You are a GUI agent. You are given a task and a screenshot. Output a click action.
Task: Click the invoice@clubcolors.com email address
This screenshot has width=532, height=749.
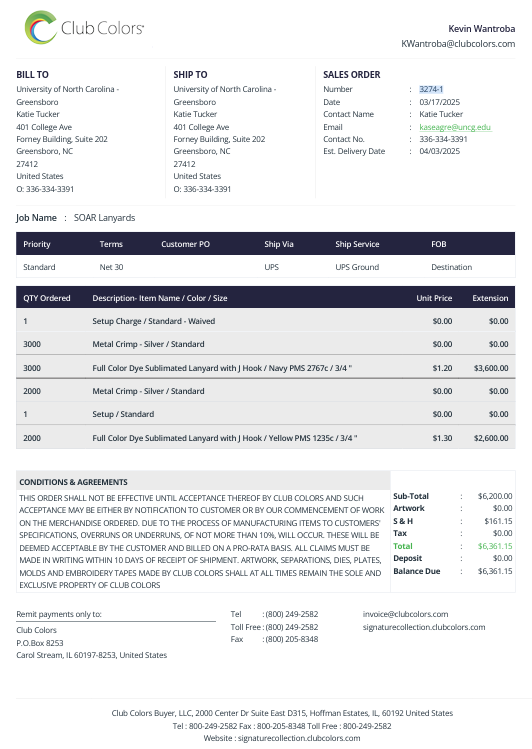[405, 614]
